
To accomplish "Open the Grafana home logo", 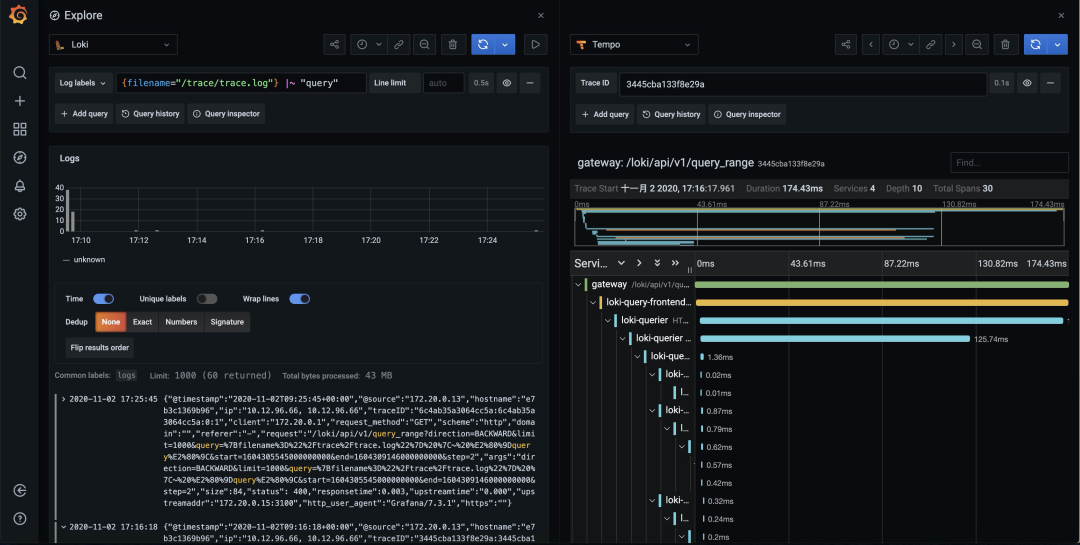I will [x=19, y=14].
